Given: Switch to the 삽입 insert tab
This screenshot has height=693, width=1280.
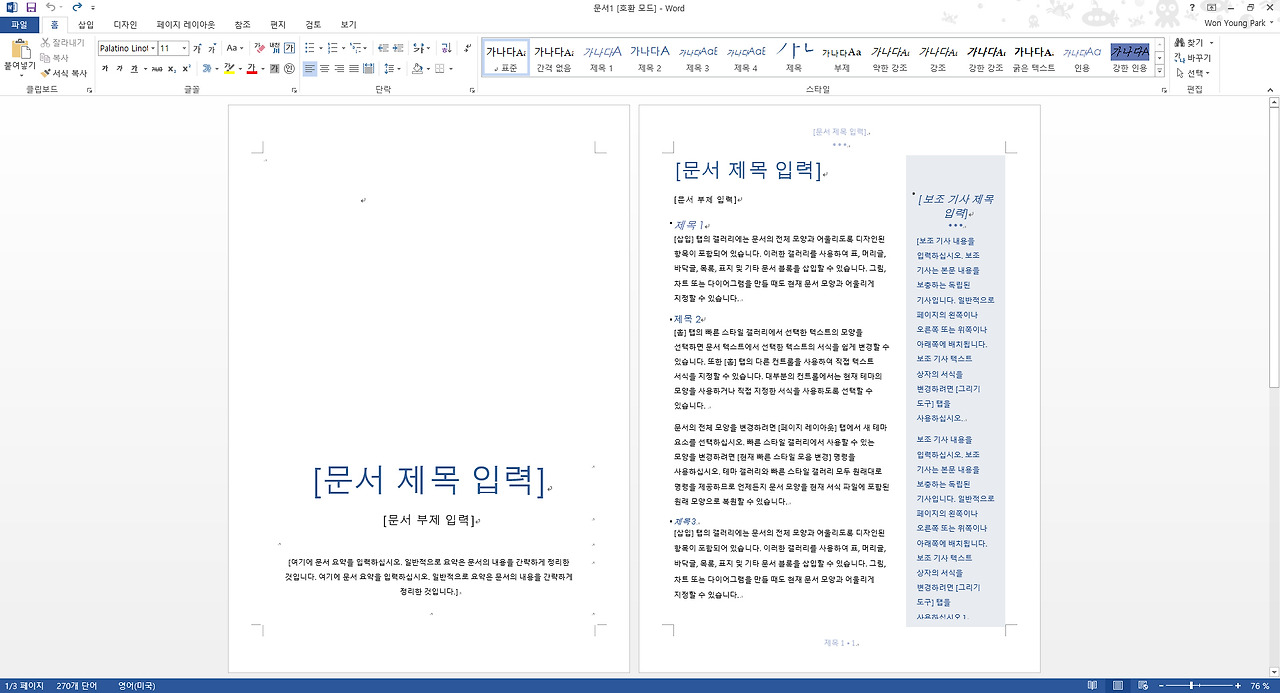Looking at the screenshot, I should (x=86, y=24).
